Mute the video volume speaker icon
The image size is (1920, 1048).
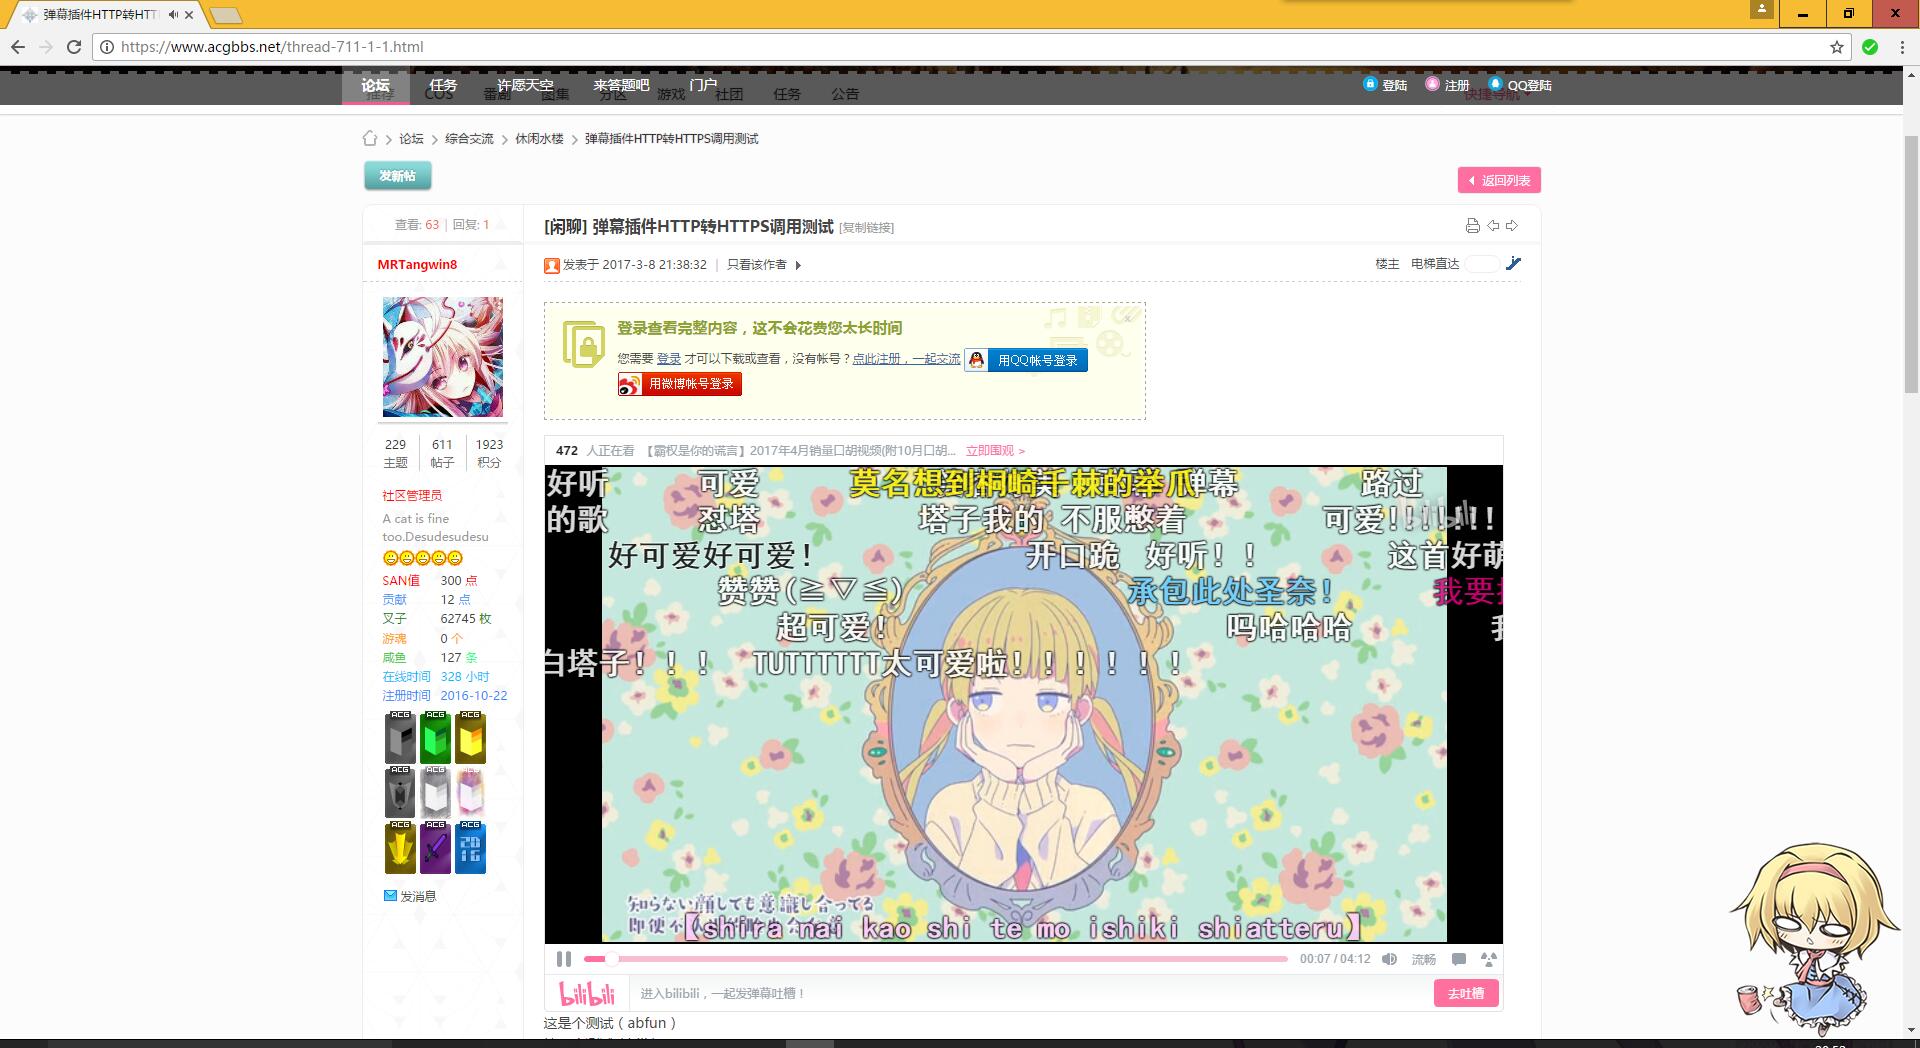(x=1389, y=959)
